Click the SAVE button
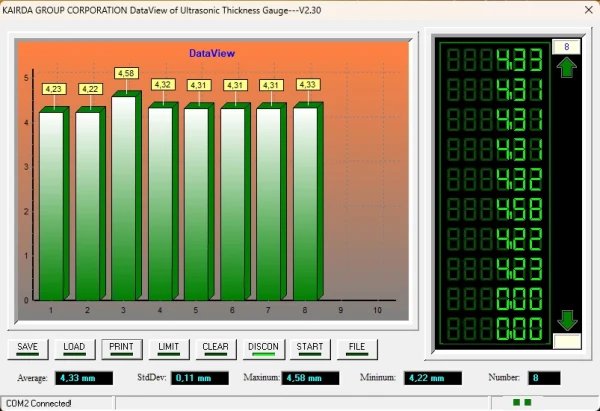The image size is (600, 411). 28,349
